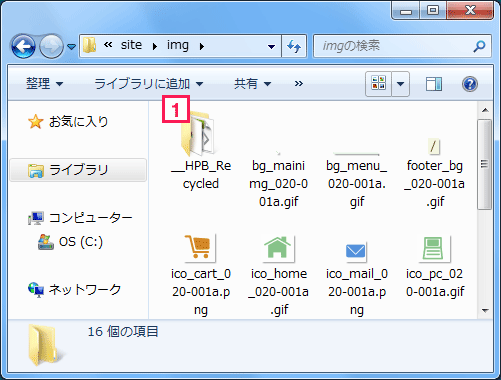Click the Back navigation arrow
Screen dimensions: 501x380
coord(23,46)
